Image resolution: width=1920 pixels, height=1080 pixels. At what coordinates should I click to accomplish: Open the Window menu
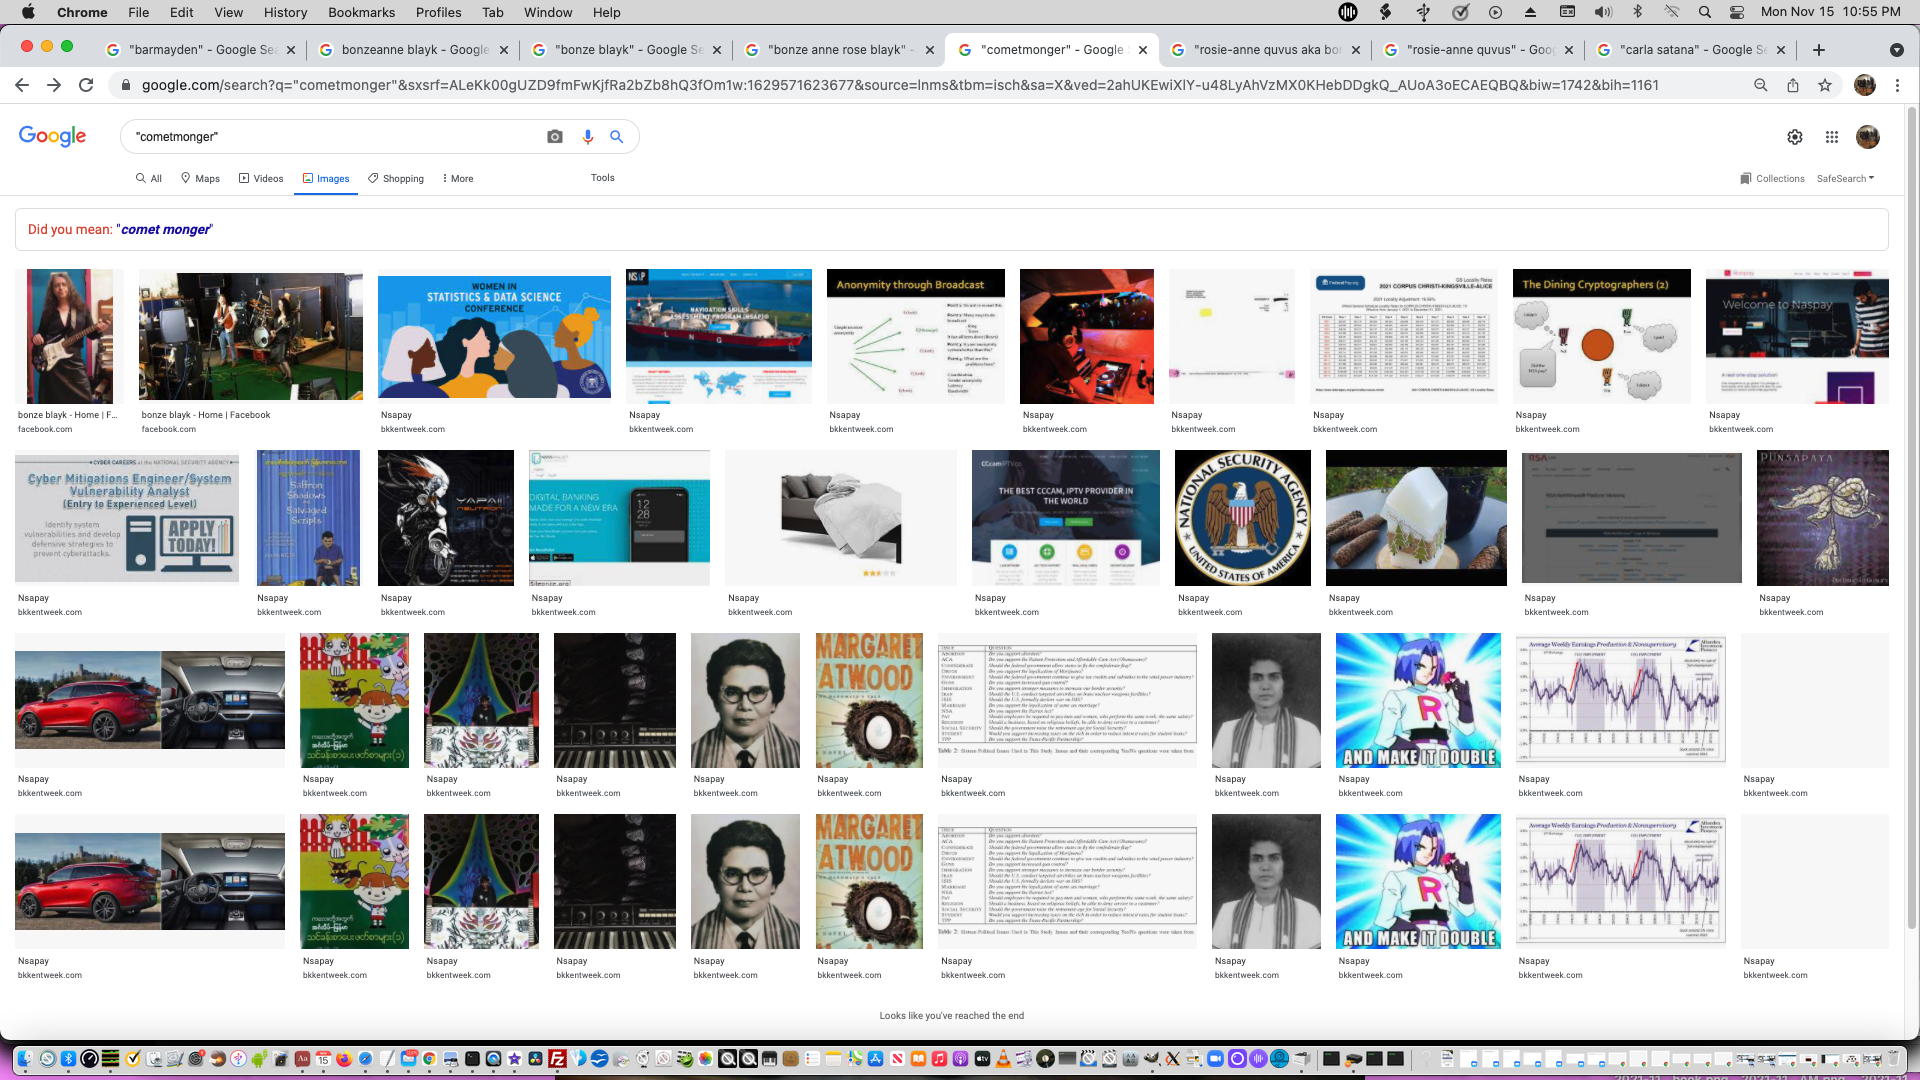(548, 12)
